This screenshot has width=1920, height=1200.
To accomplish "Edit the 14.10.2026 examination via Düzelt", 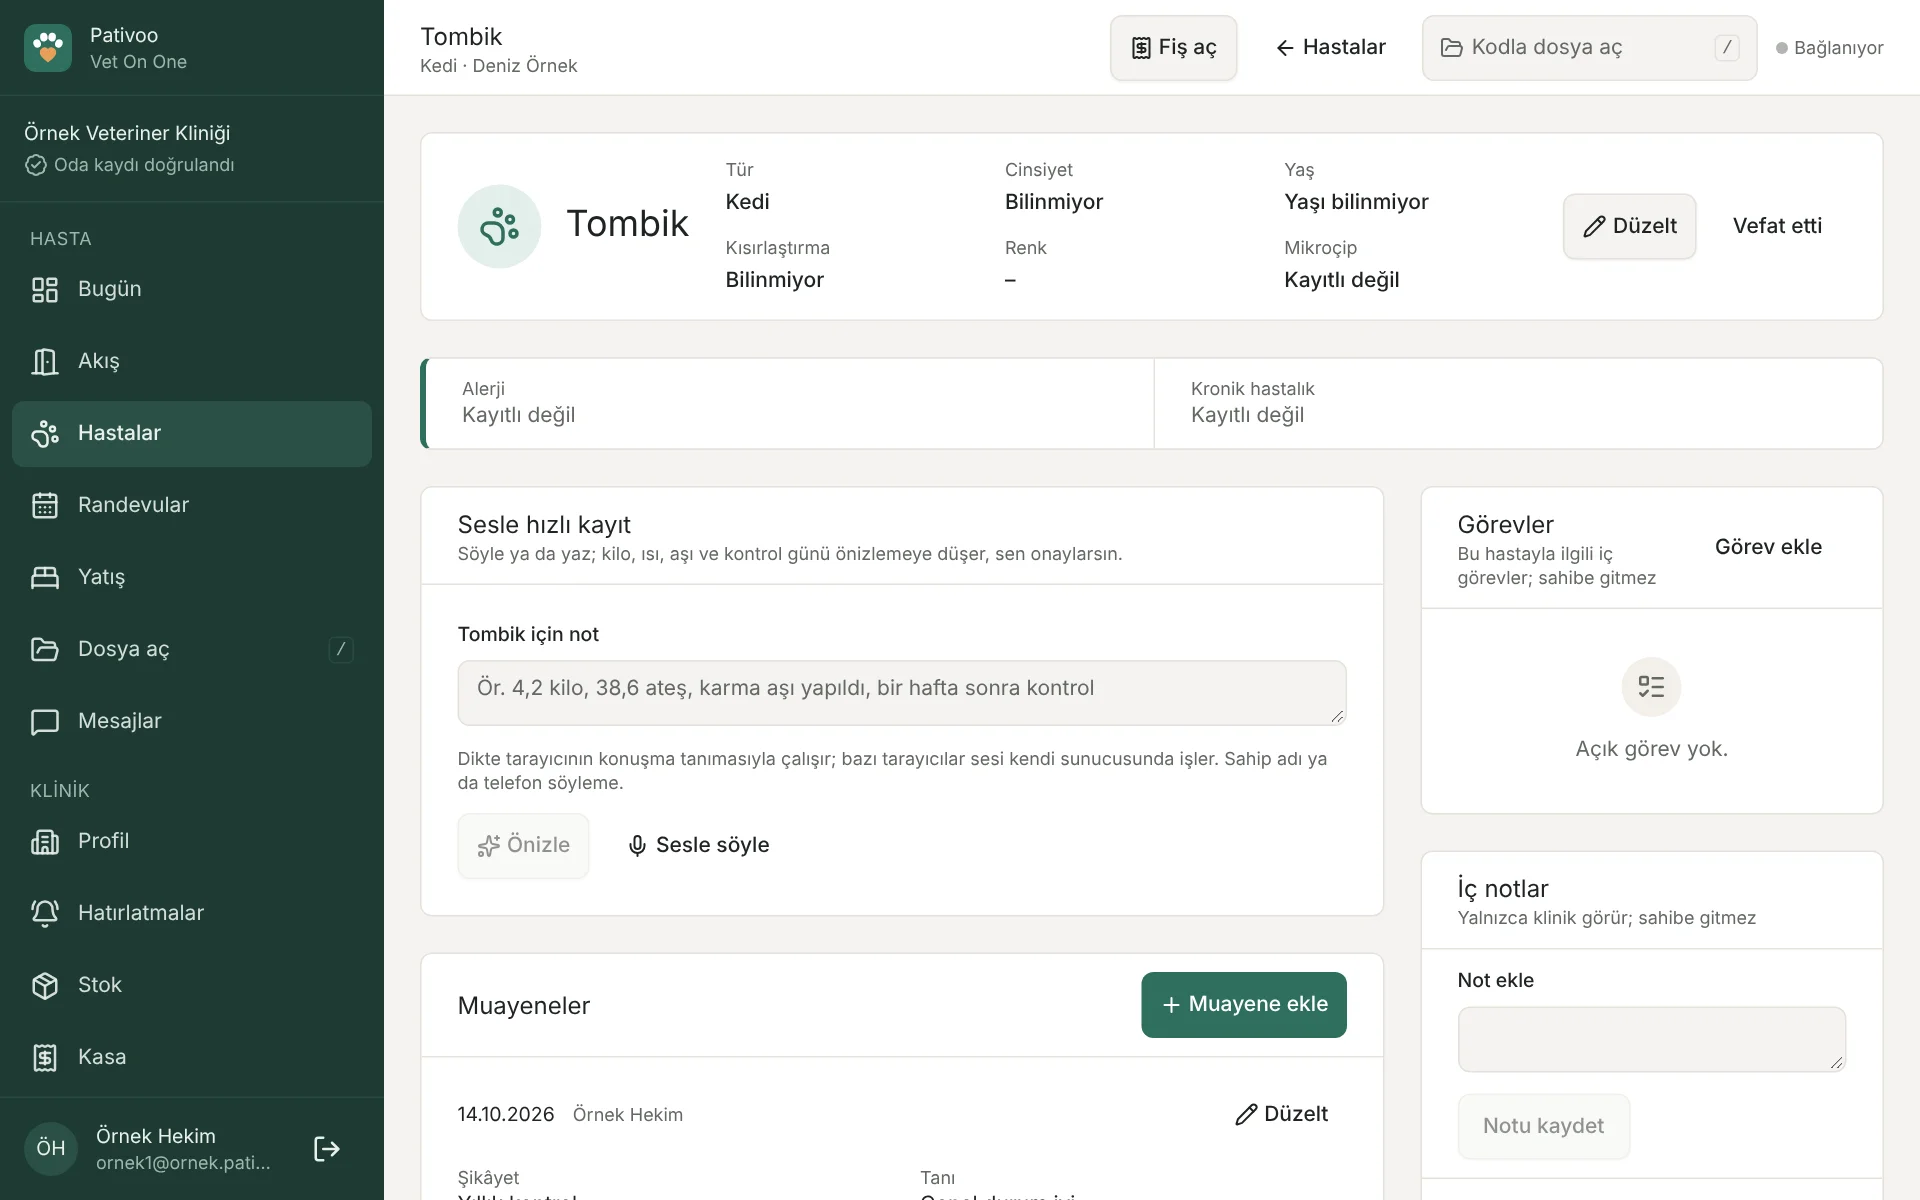I will tap(1281, 1114).
